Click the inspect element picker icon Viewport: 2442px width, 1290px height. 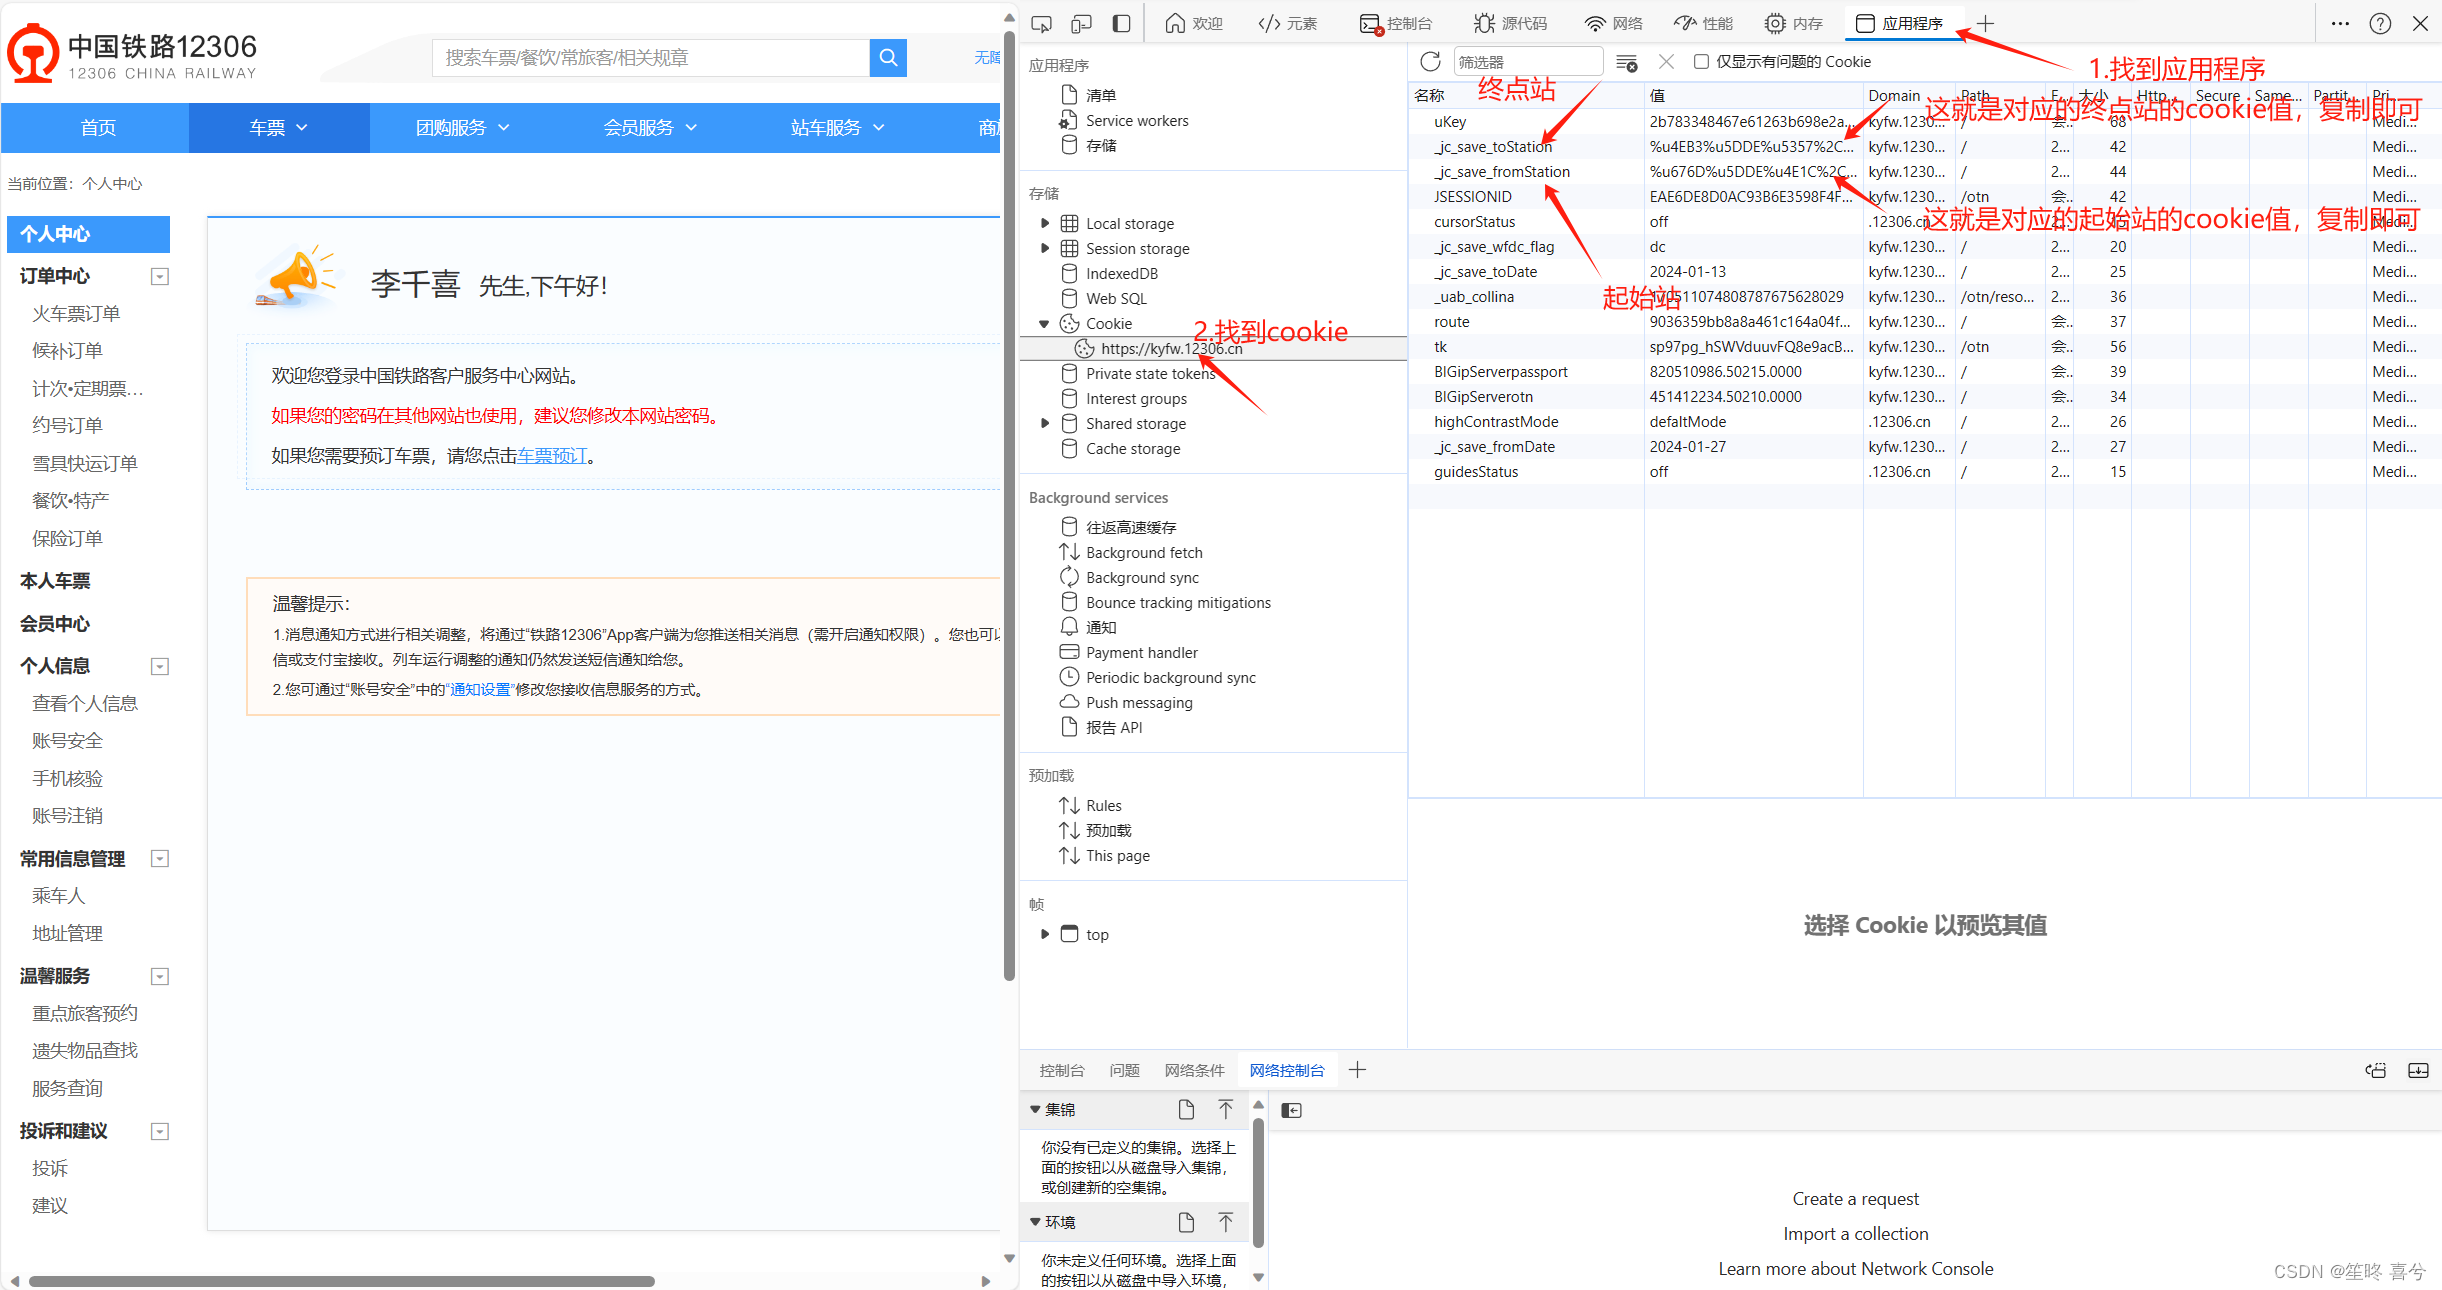pyautogui.click(x=1041, y=23)
